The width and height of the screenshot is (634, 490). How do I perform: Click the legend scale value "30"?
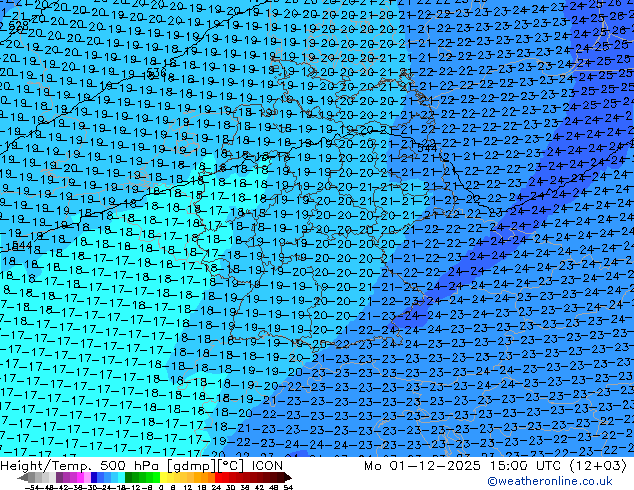pyautogui.click(x=230, y=487)
